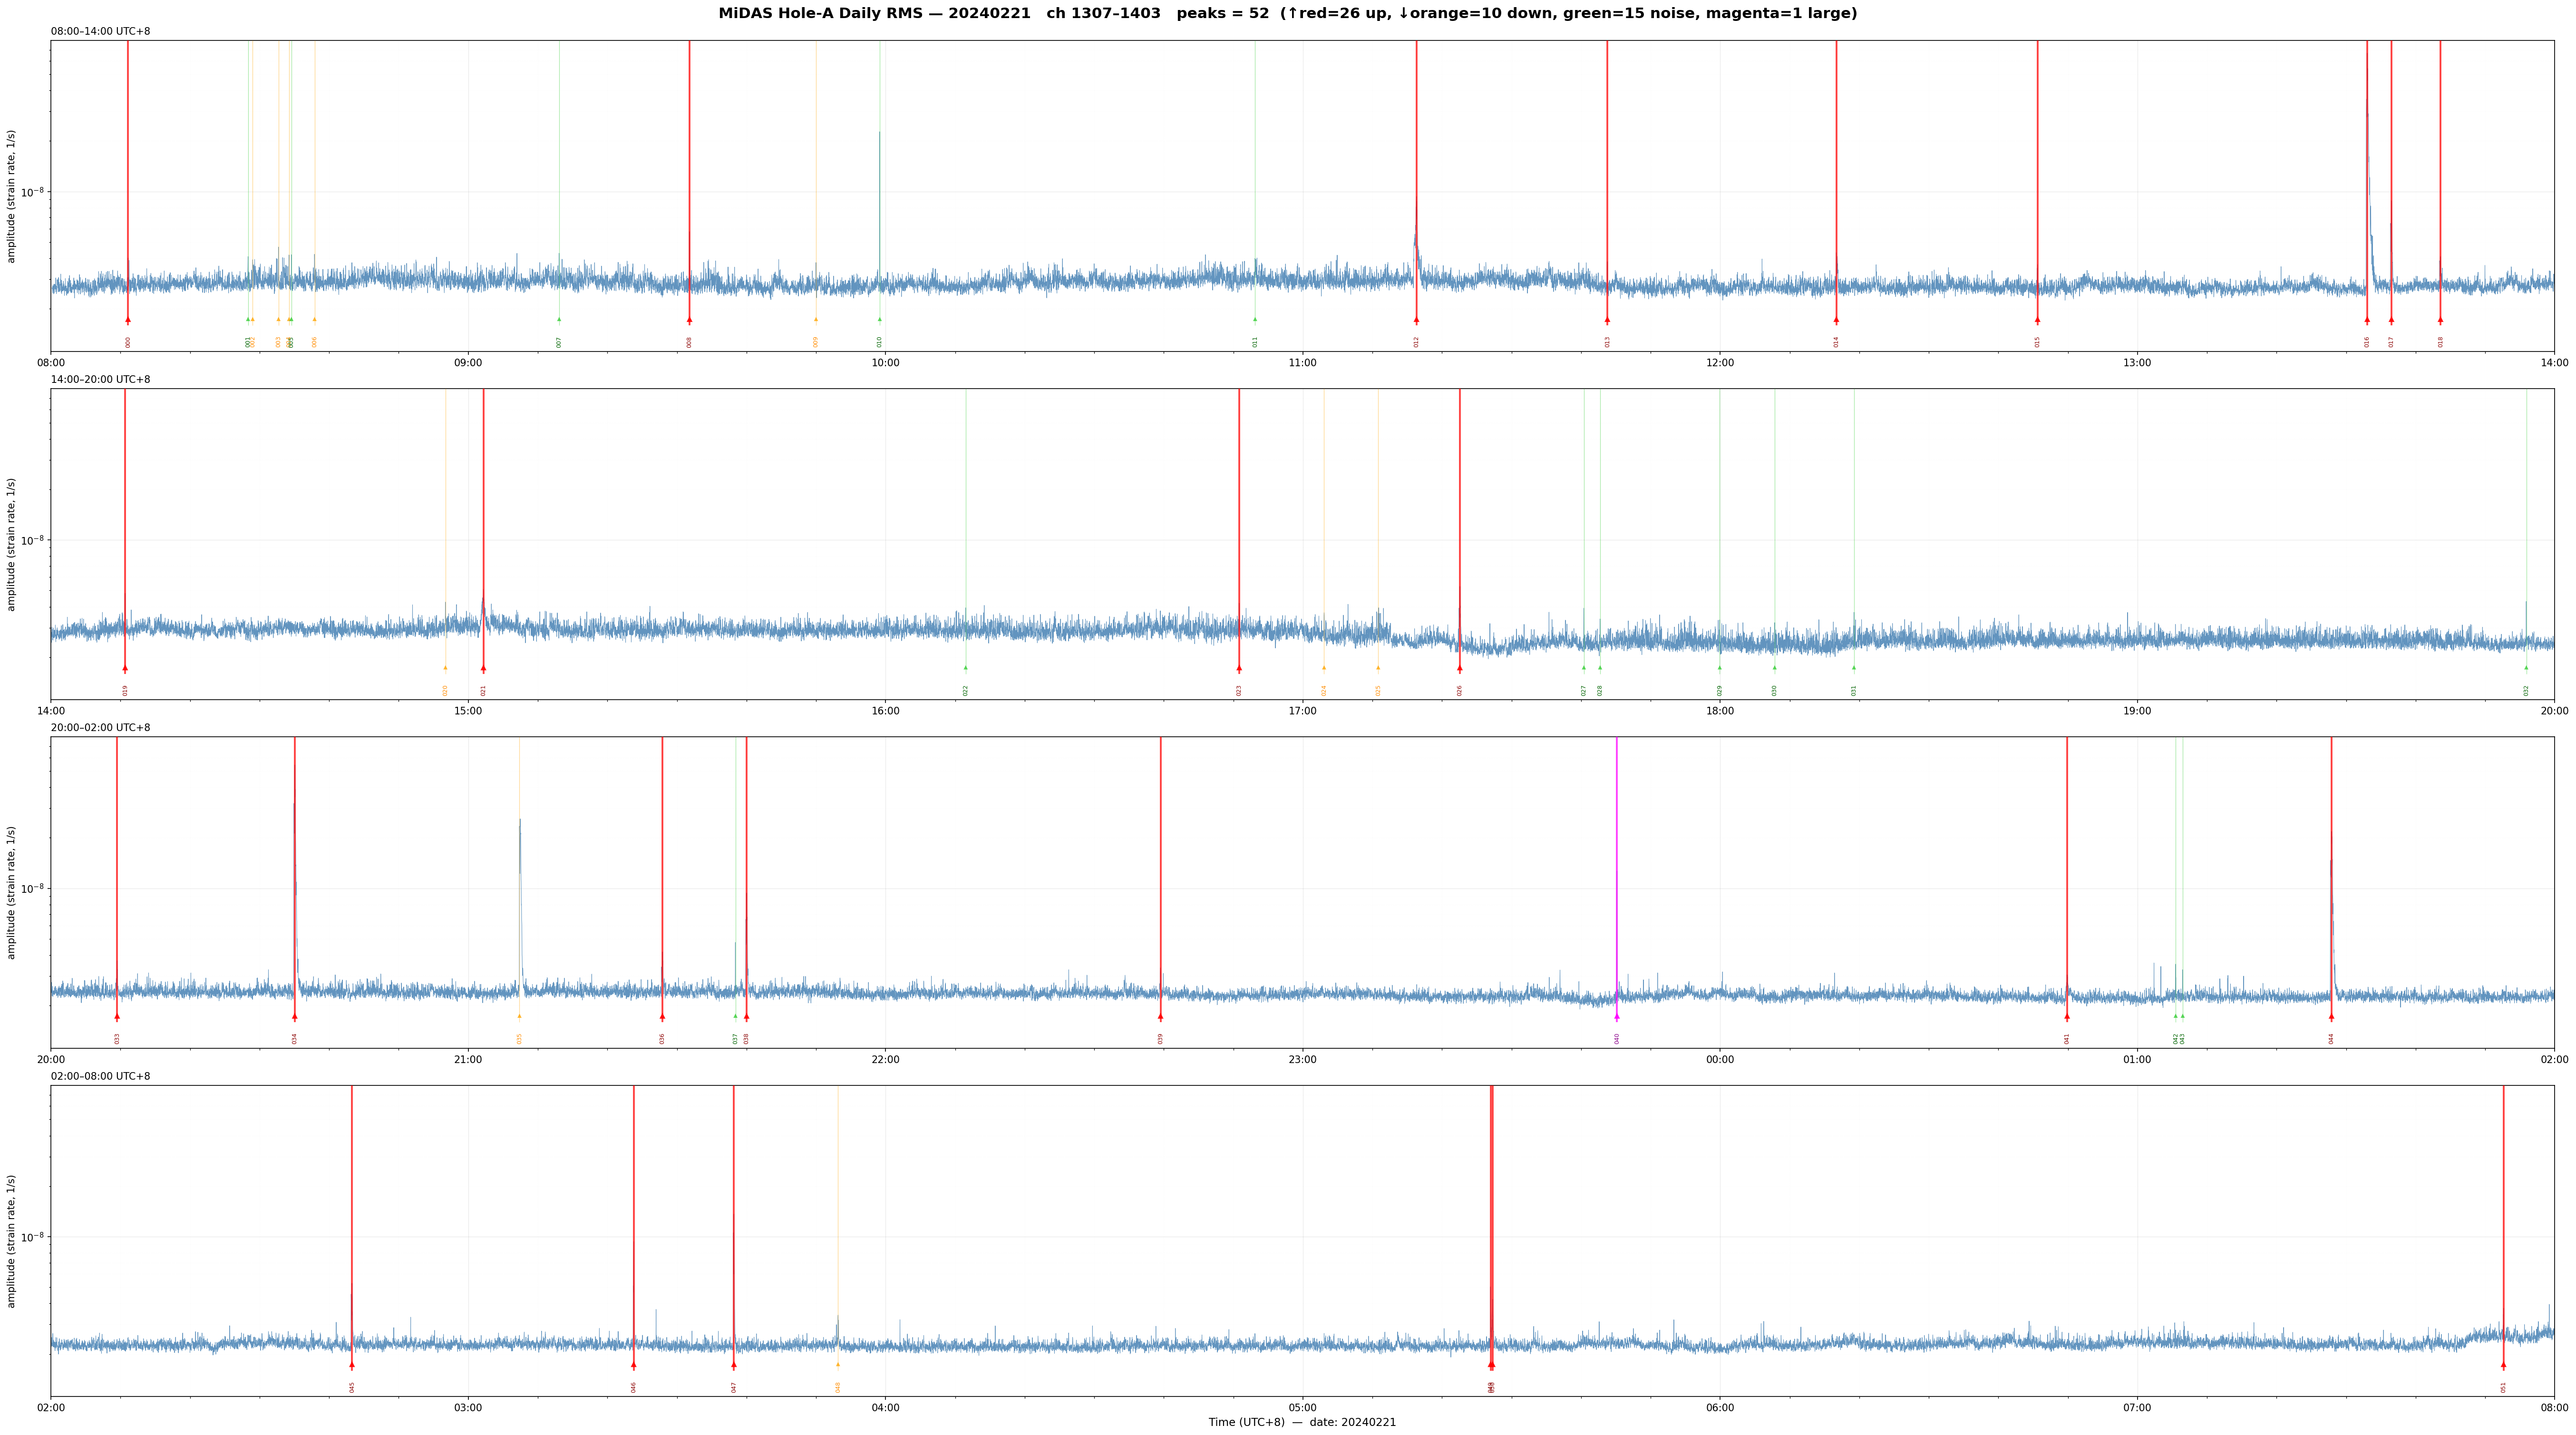Click the green noise marker labeled 032
The image size is (2576, 1435).
(2526, 668)
